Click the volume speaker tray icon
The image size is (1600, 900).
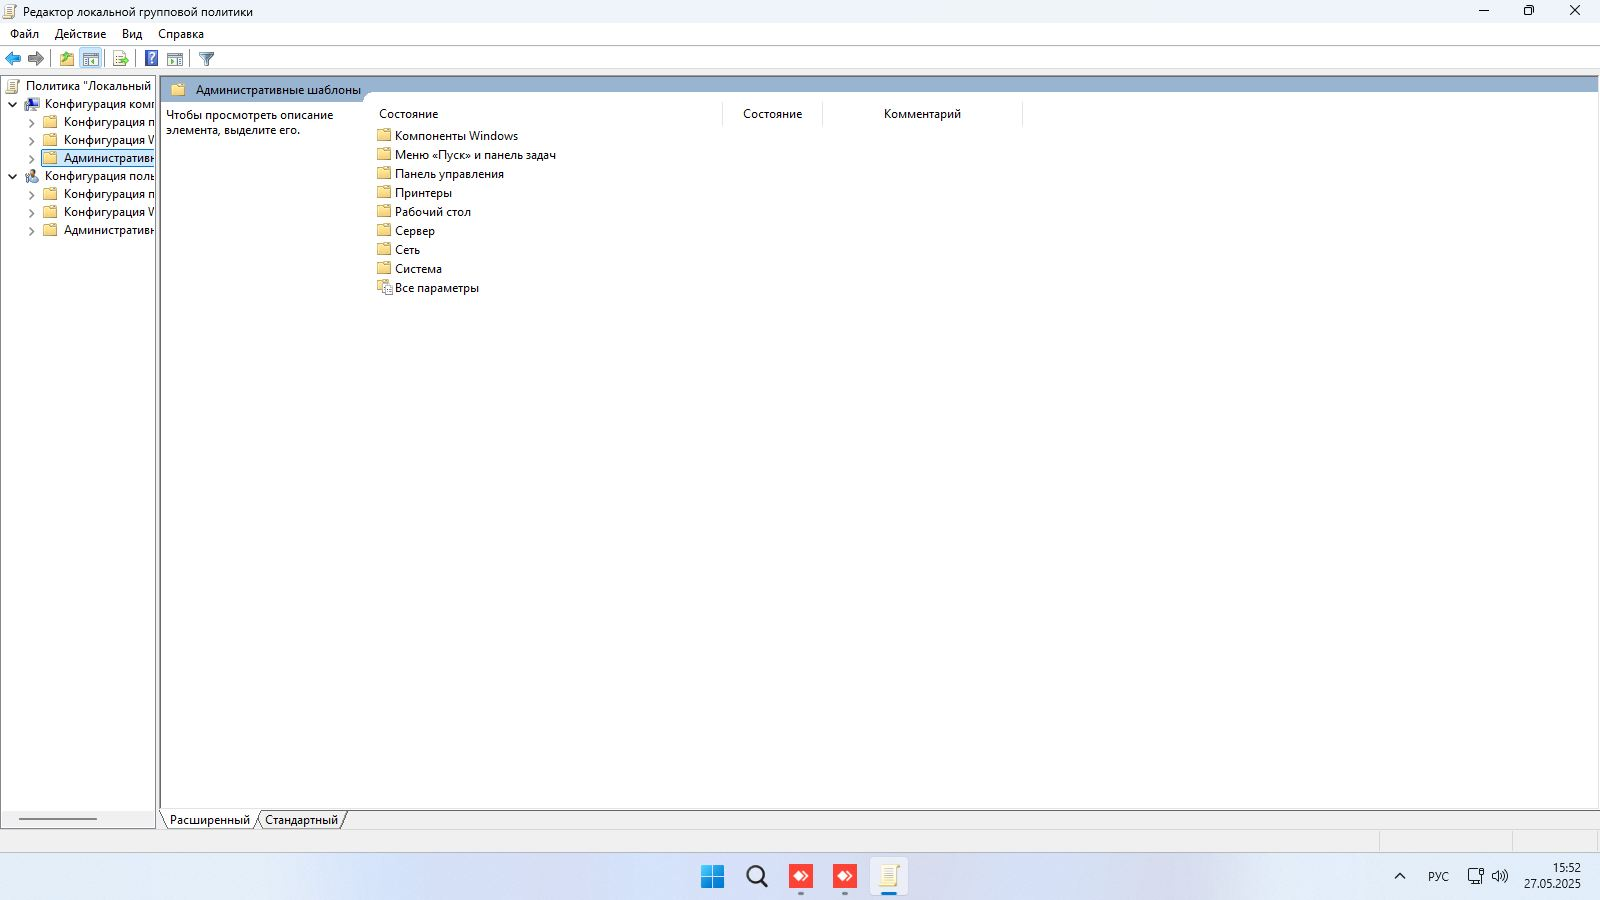point(1500,876)
